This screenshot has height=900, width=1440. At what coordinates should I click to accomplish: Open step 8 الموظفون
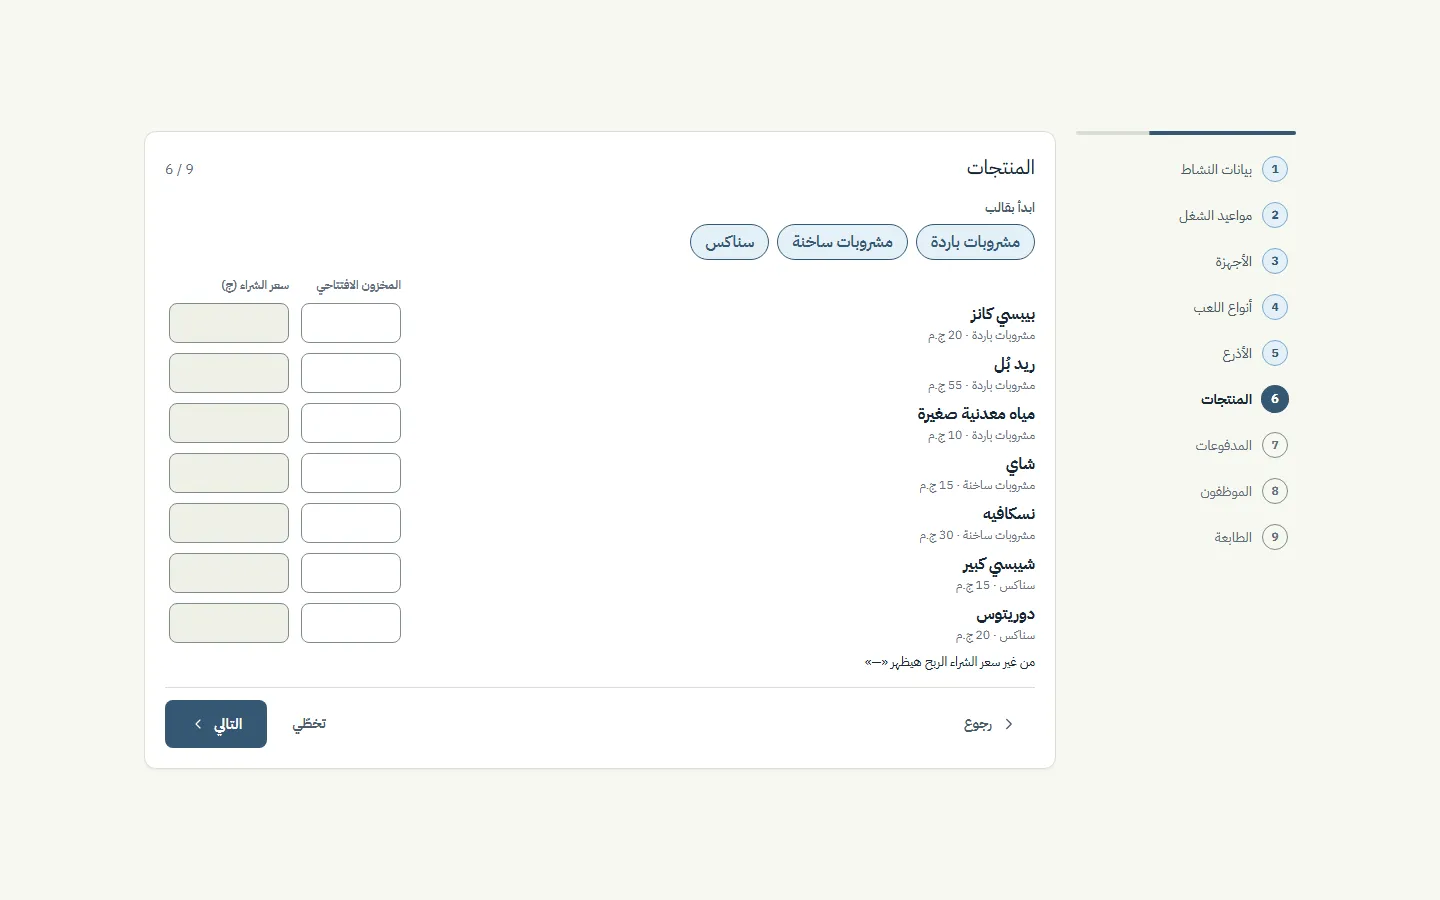[1243, 491]
